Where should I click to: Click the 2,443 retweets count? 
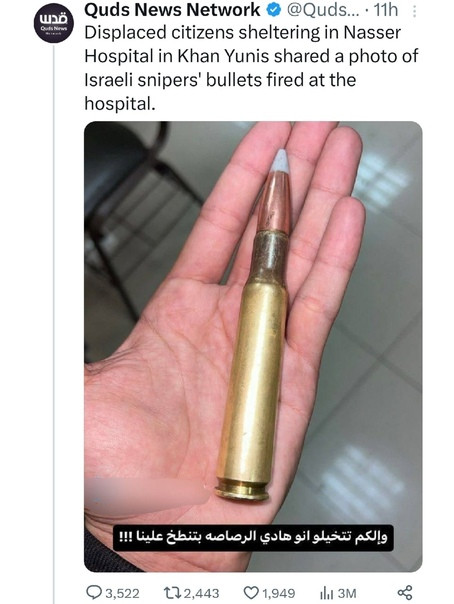pyautogui.click(x=201, y=593)
